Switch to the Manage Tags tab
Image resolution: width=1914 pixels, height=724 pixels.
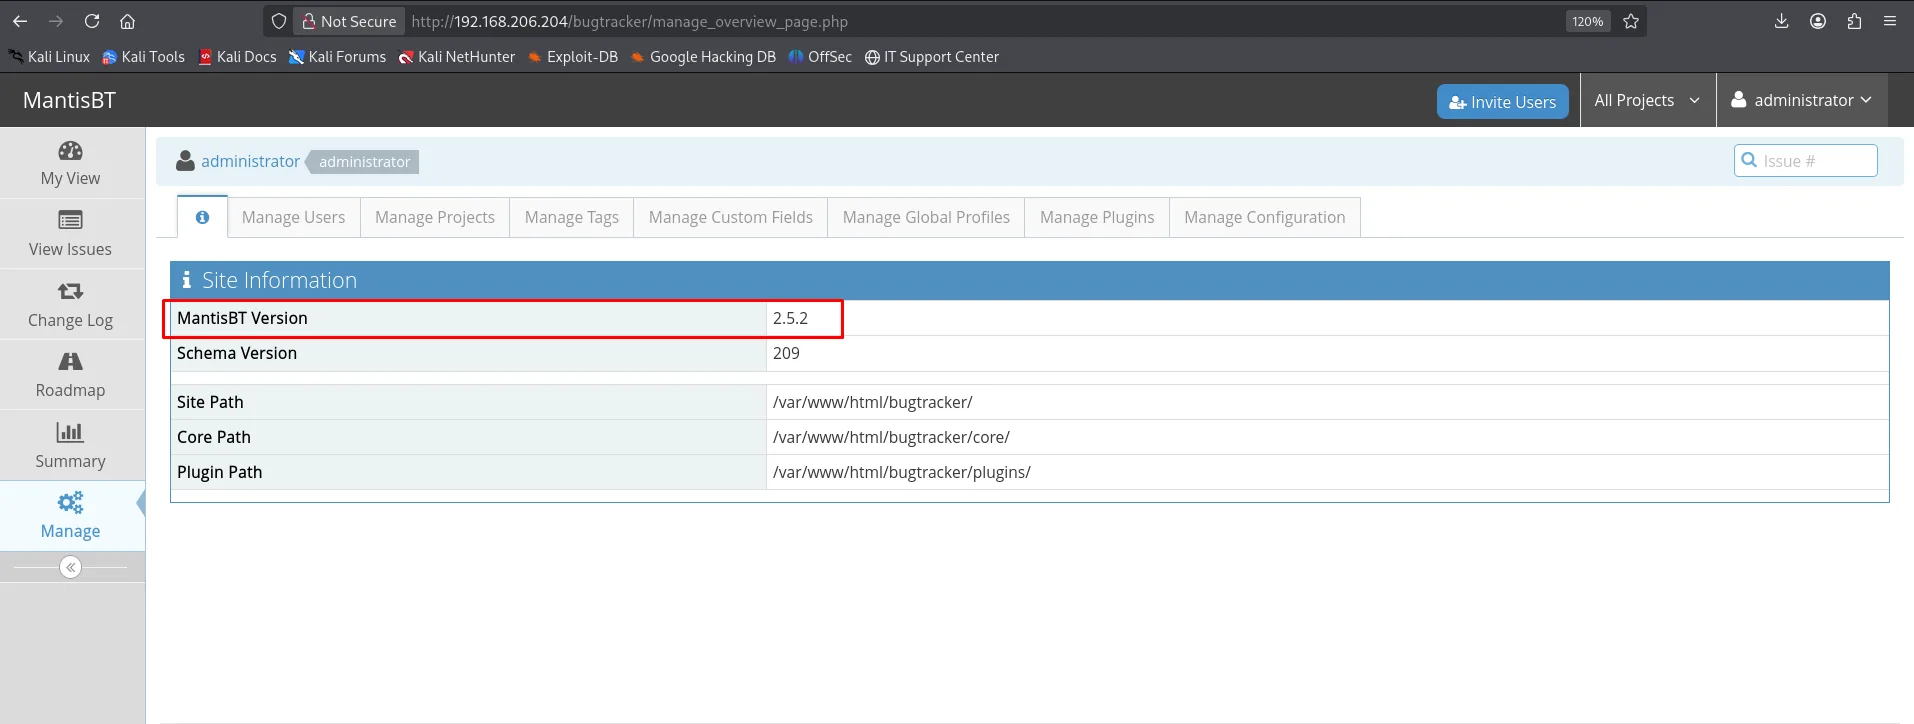[x=572, y=217]
